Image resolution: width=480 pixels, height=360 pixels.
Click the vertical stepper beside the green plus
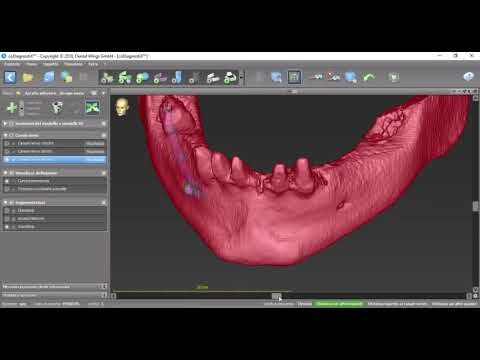(x=21, y=108)
